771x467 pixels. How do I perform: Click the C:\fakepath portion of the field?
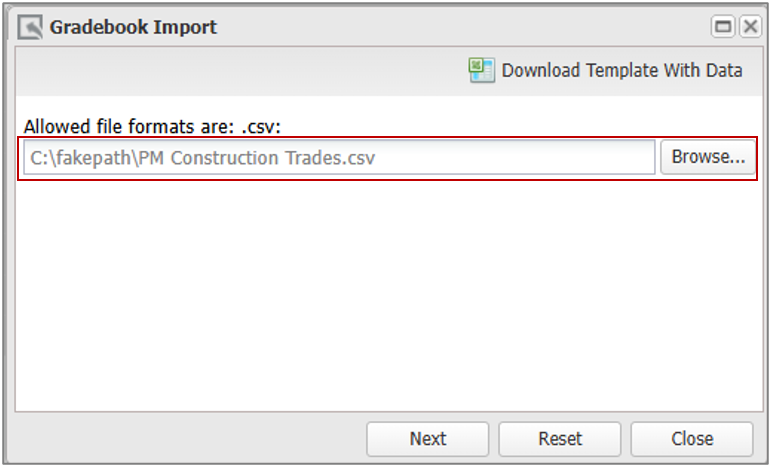(84, 158)
